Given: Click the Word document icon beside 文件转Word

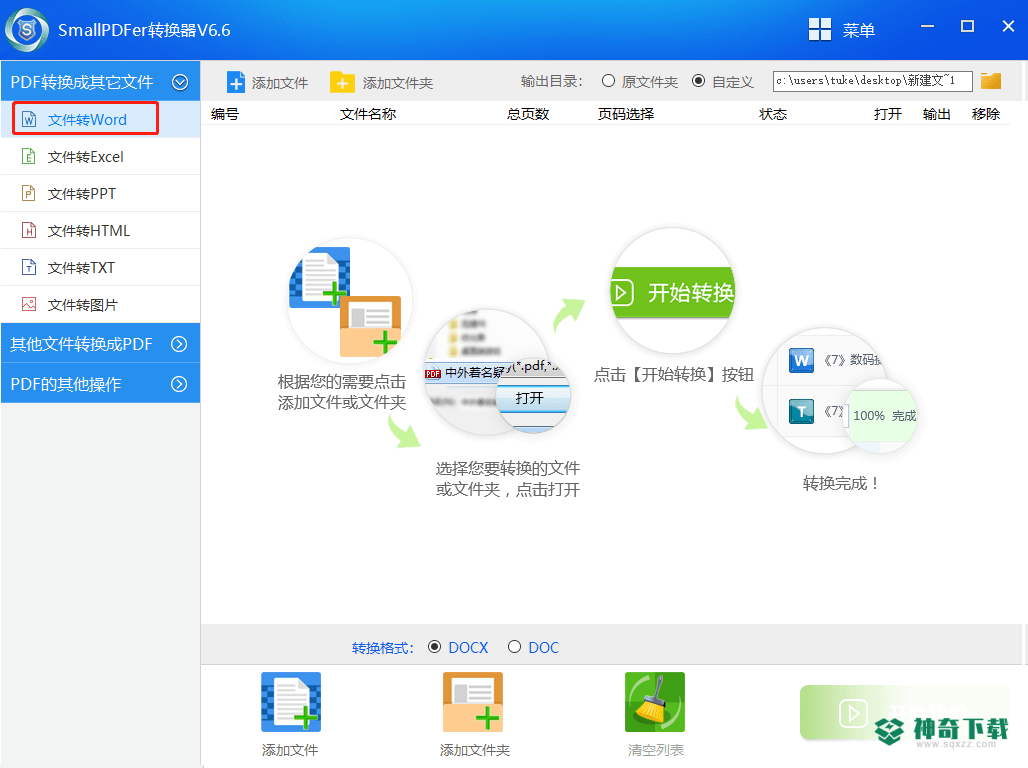Looking at the screenshot, I should [x=29, y=119].
